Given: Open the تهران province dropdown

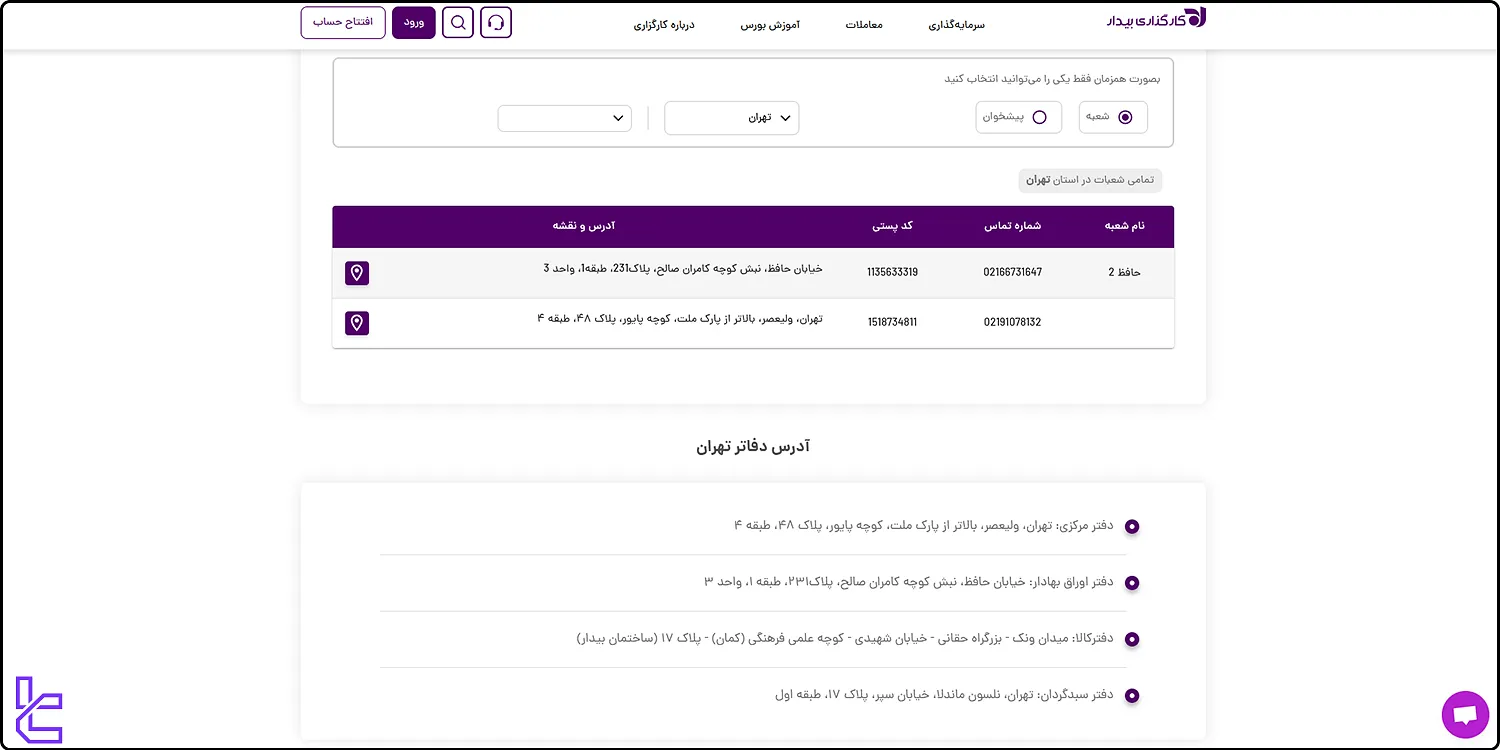Looking at the screenshot, I should [x=731, y=118].
